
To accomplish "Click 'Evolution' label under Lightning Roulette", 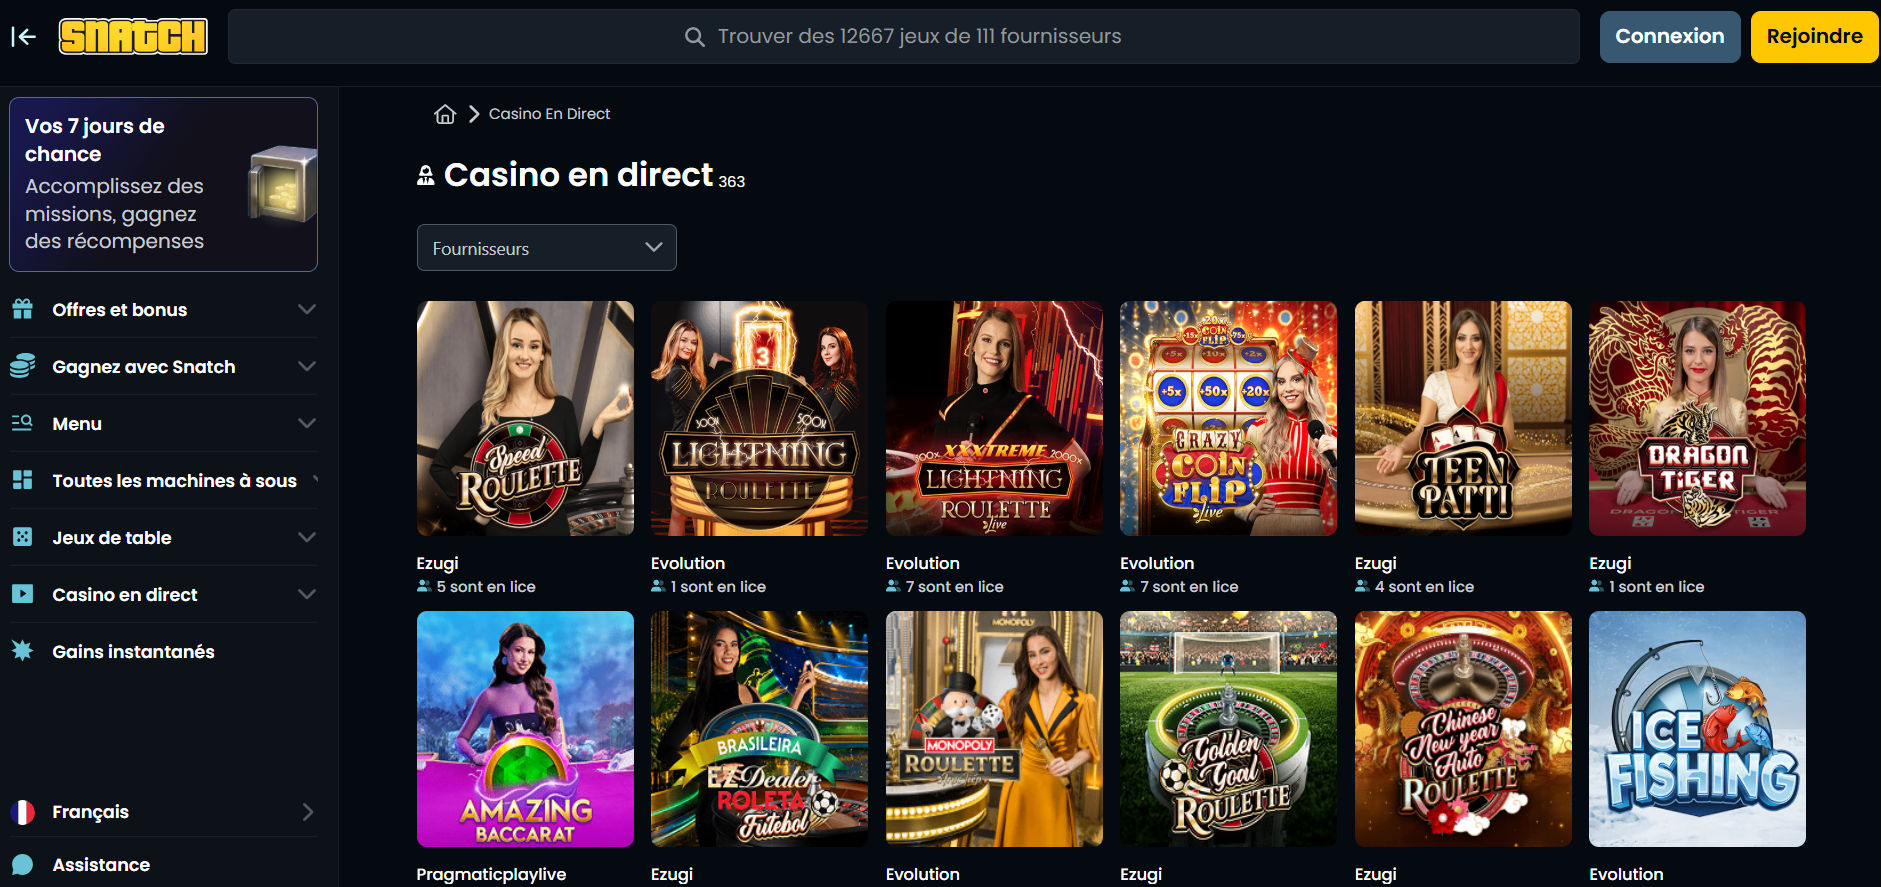I will point(688,563).
